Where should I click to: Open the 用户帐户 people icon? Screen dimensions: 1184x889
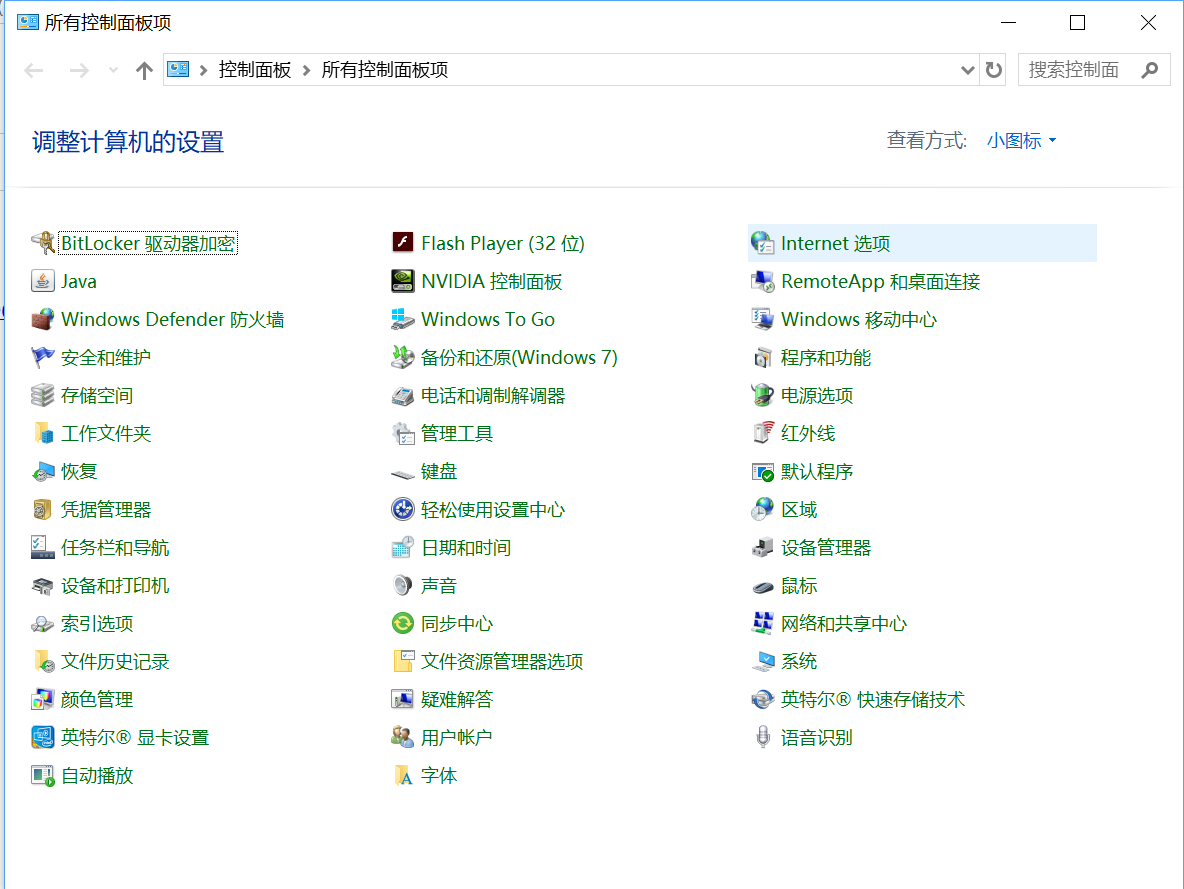click(x=402, y=737)
